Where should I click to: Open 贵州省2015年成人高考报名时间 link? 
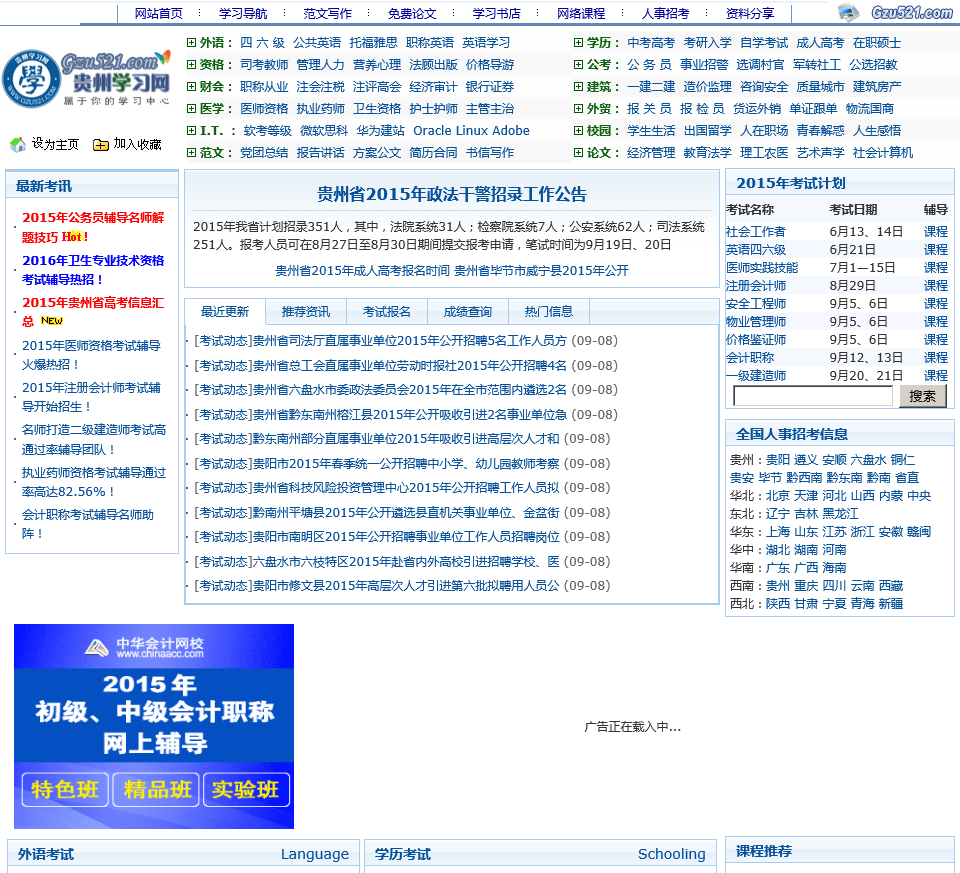tap(362, 271)
